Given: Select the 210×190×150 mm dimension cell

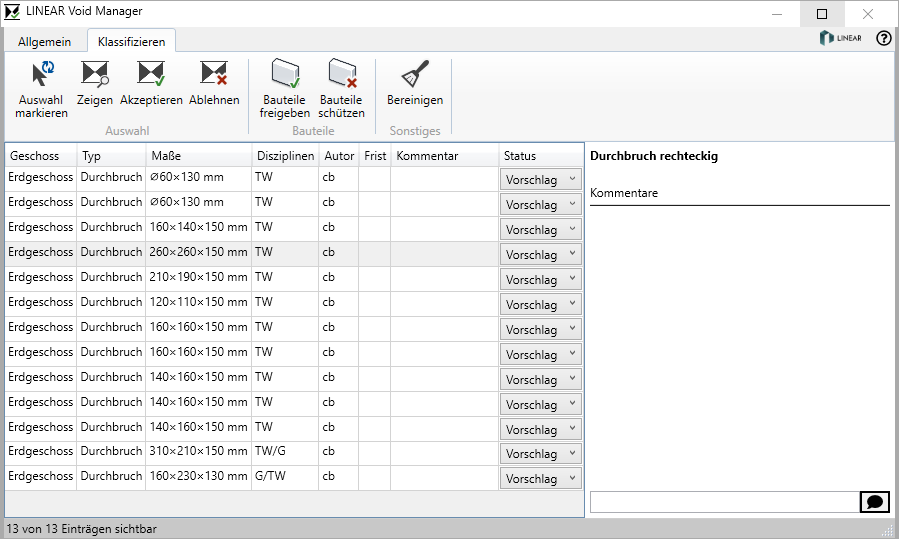Looking at the screenshot, I should point(198,278).
